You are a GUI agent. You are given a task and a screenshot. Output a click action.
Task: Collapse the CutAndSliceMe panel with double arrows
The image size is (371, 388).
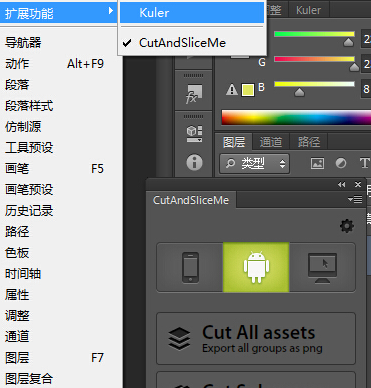pos(342,184)
